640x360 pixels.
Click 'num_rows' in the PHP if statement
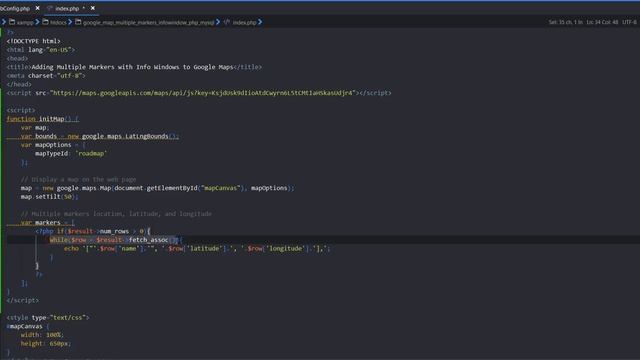[x=114, y=231]
